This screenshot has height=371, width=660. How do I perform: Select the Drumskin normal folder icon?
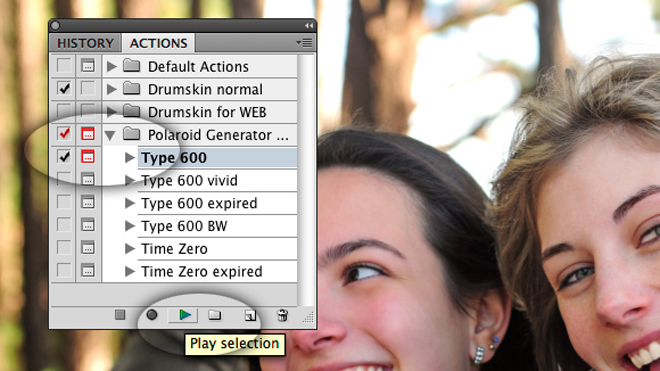coord(132,88)
